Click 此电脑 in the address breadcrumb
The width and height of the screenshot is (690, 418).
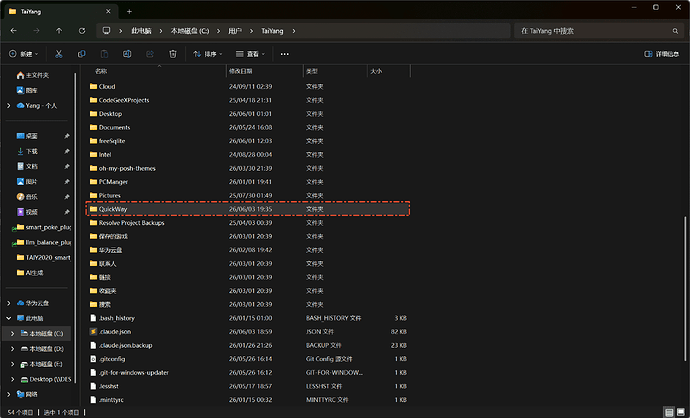pyautogui.click(x=141, y=31)
